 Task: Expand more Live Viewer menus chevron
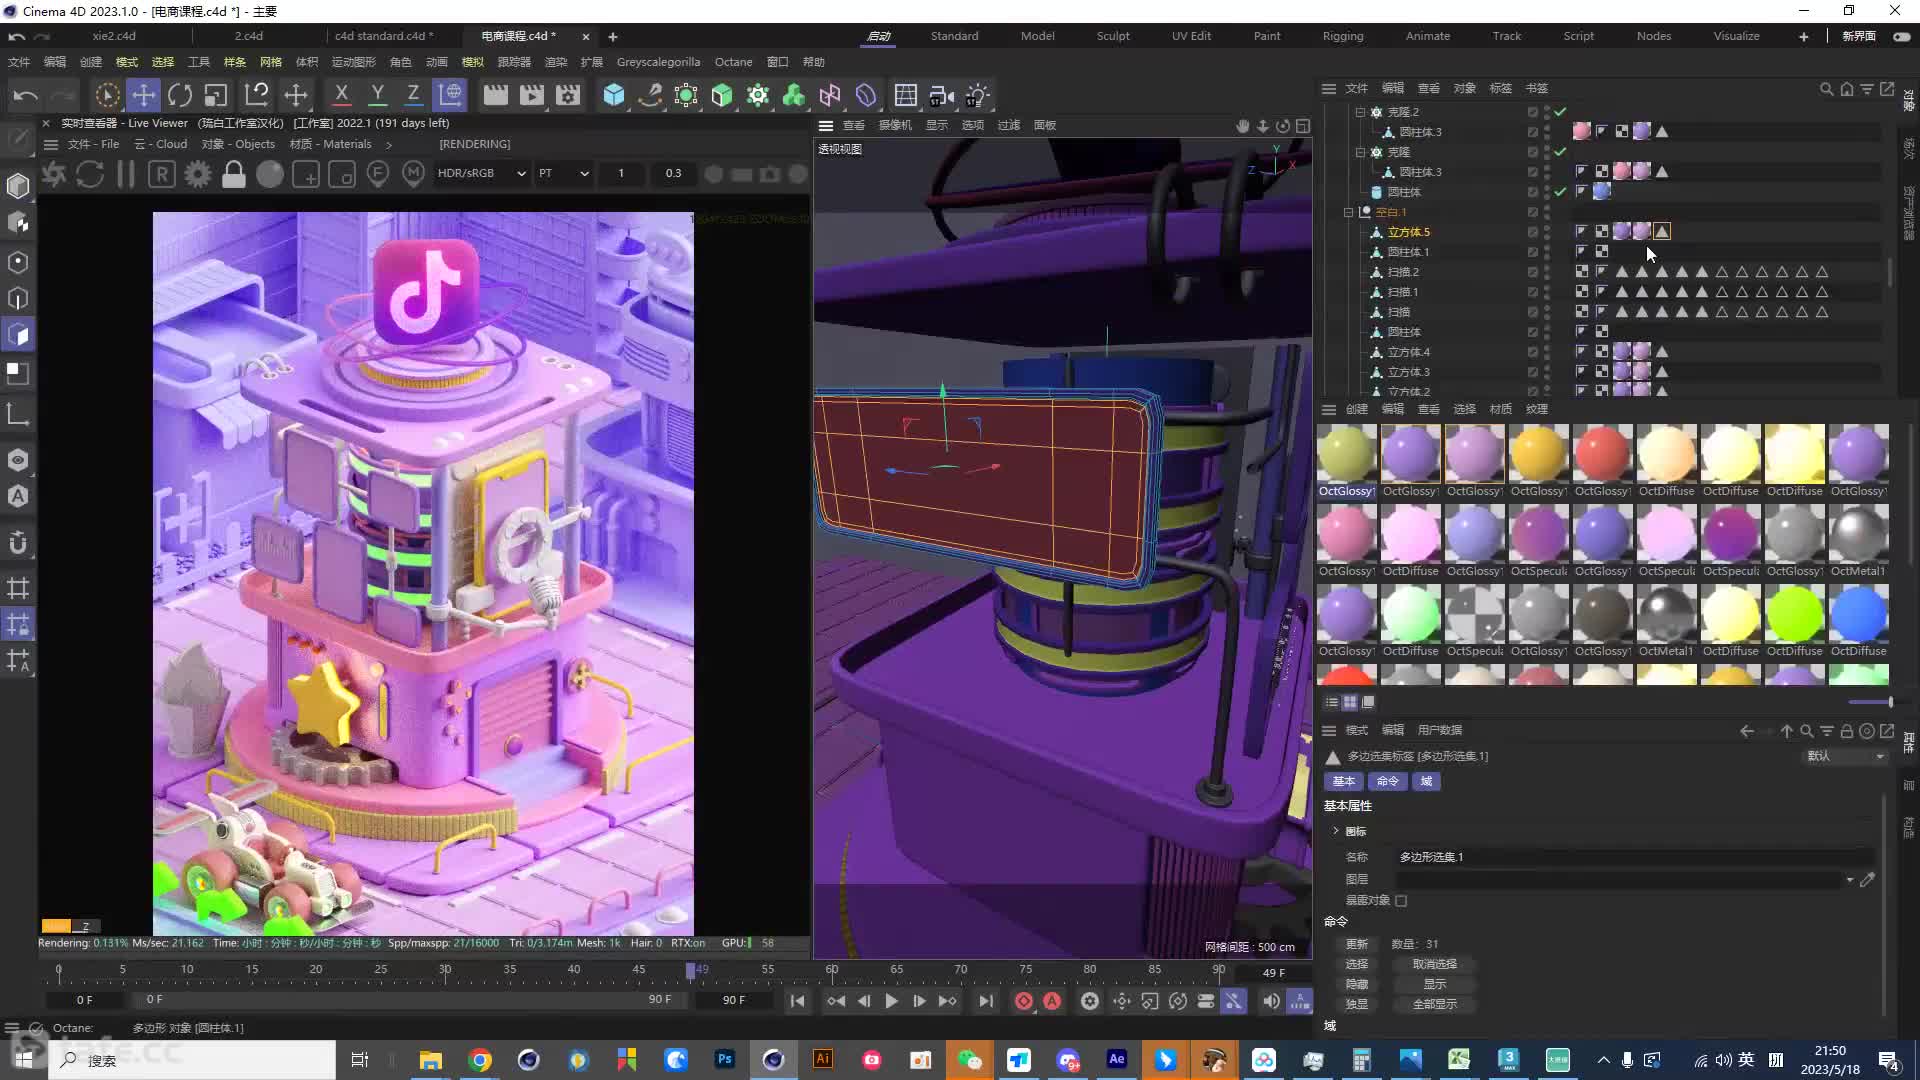coord(389,145)
